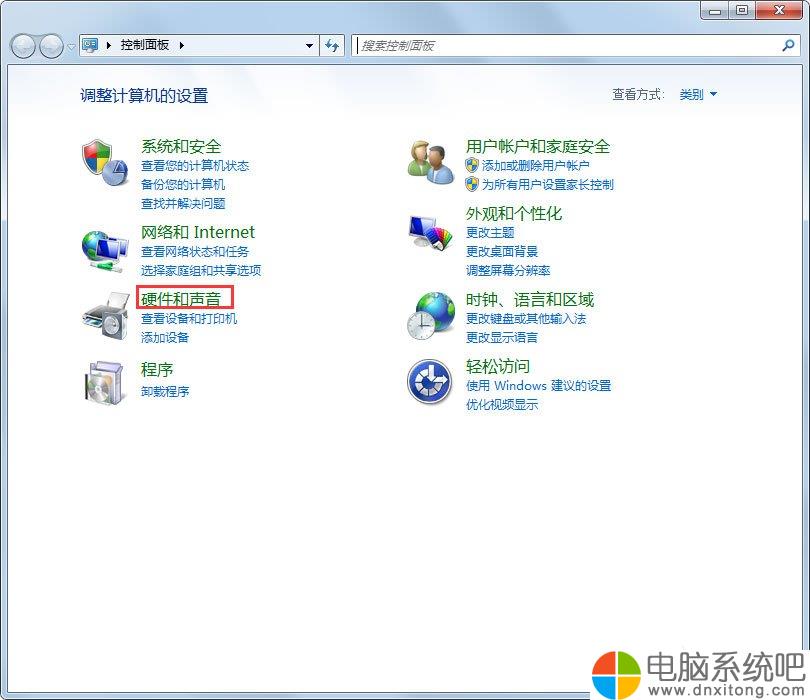Expand the arrow after 控制面板 breadcrumb
This screenshot has width=810, height=700.
click(x=182, y=45)
